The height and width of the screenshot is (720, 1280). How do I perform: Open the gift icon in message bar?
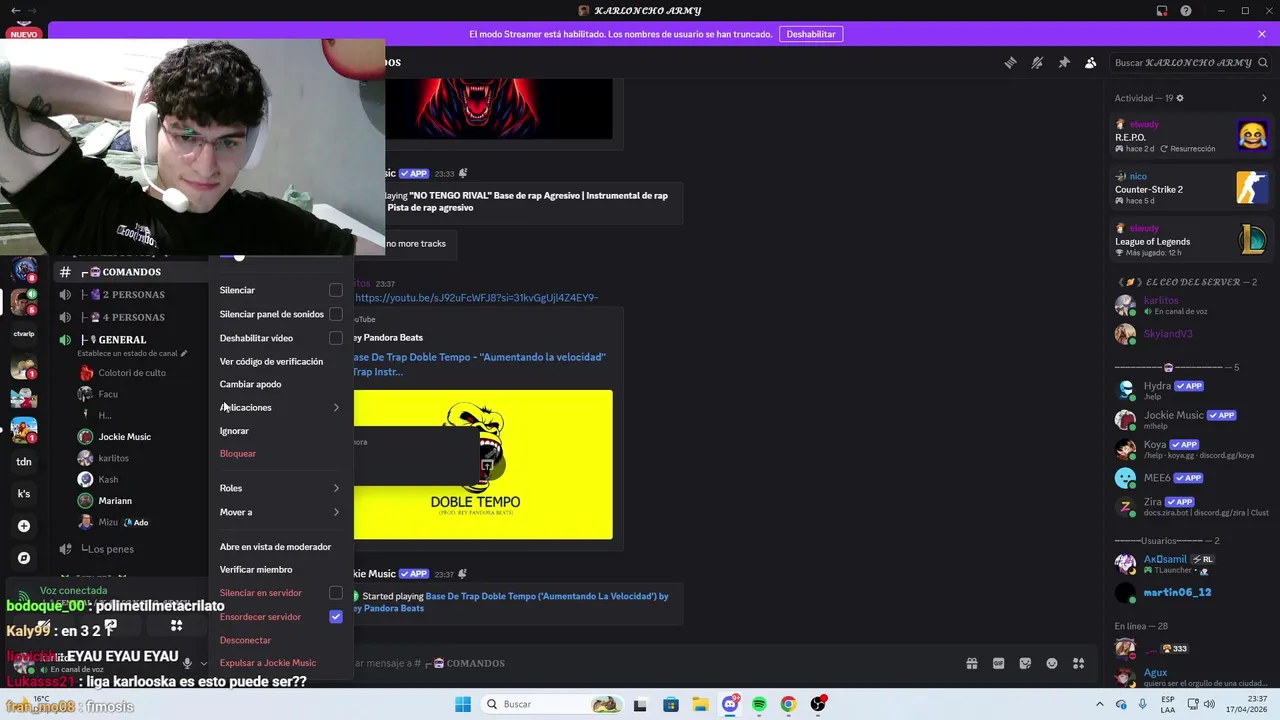coord(971,663)
